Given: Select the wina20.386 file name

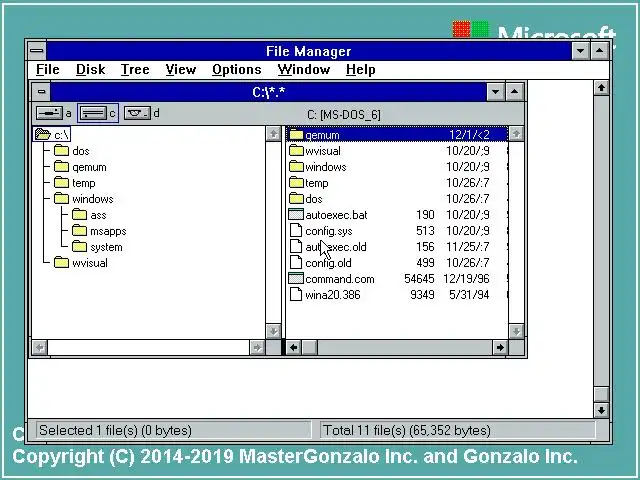Looking at the screenshot, I should point(333,295).
